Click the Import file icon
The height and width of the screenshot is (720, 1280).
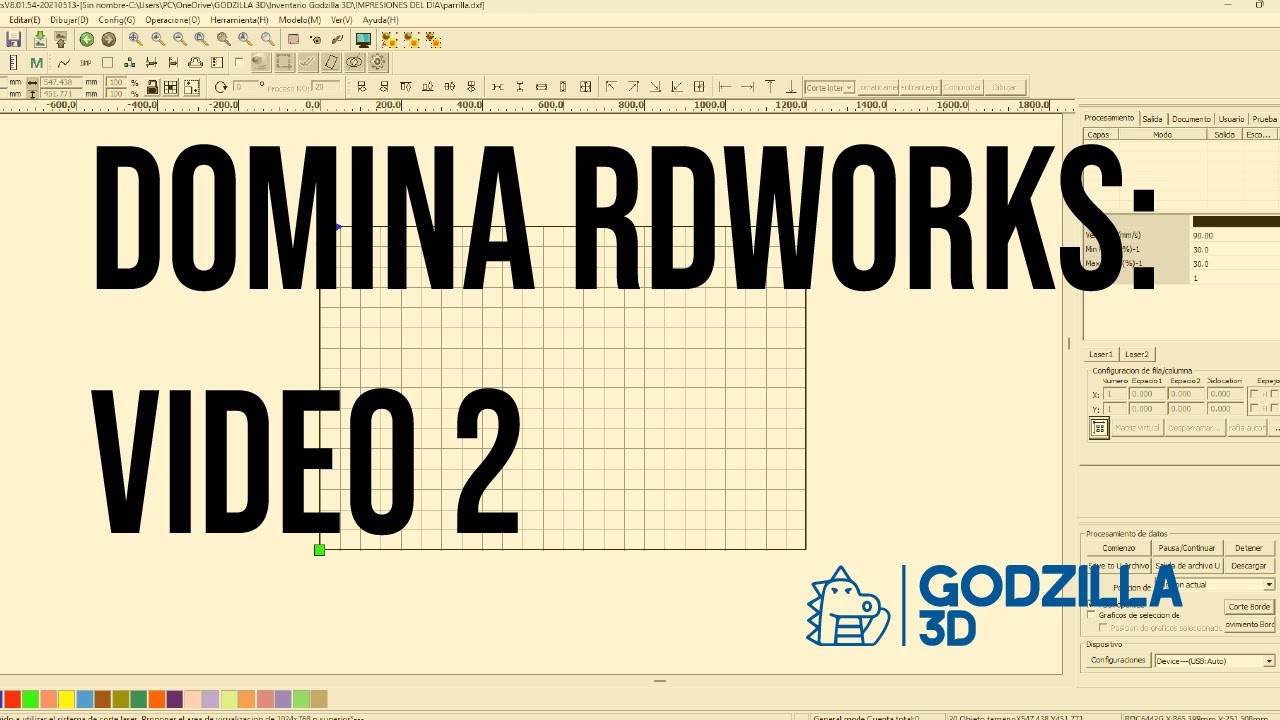click(40, 39)
